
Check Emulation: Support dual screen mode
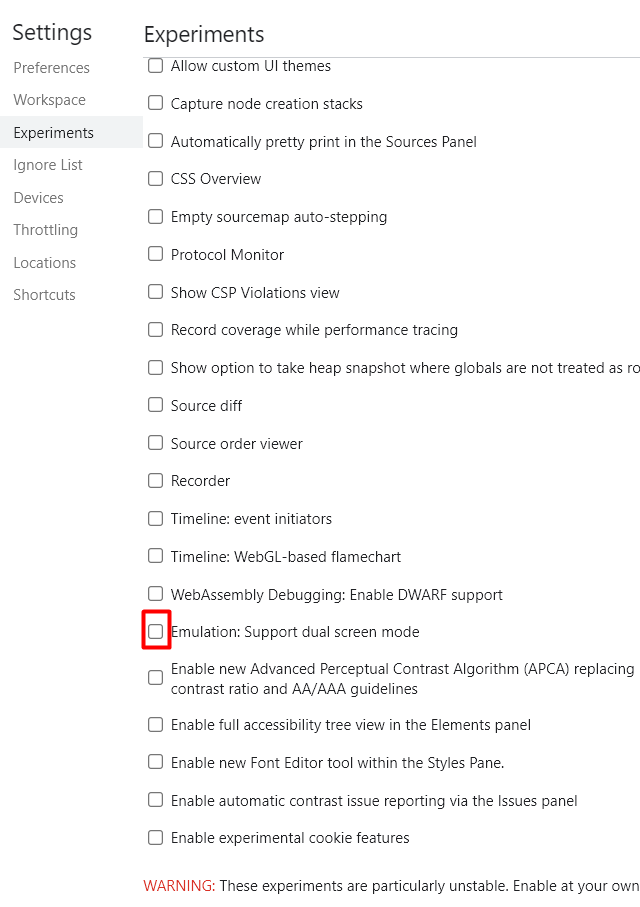(x=155, y=631)
